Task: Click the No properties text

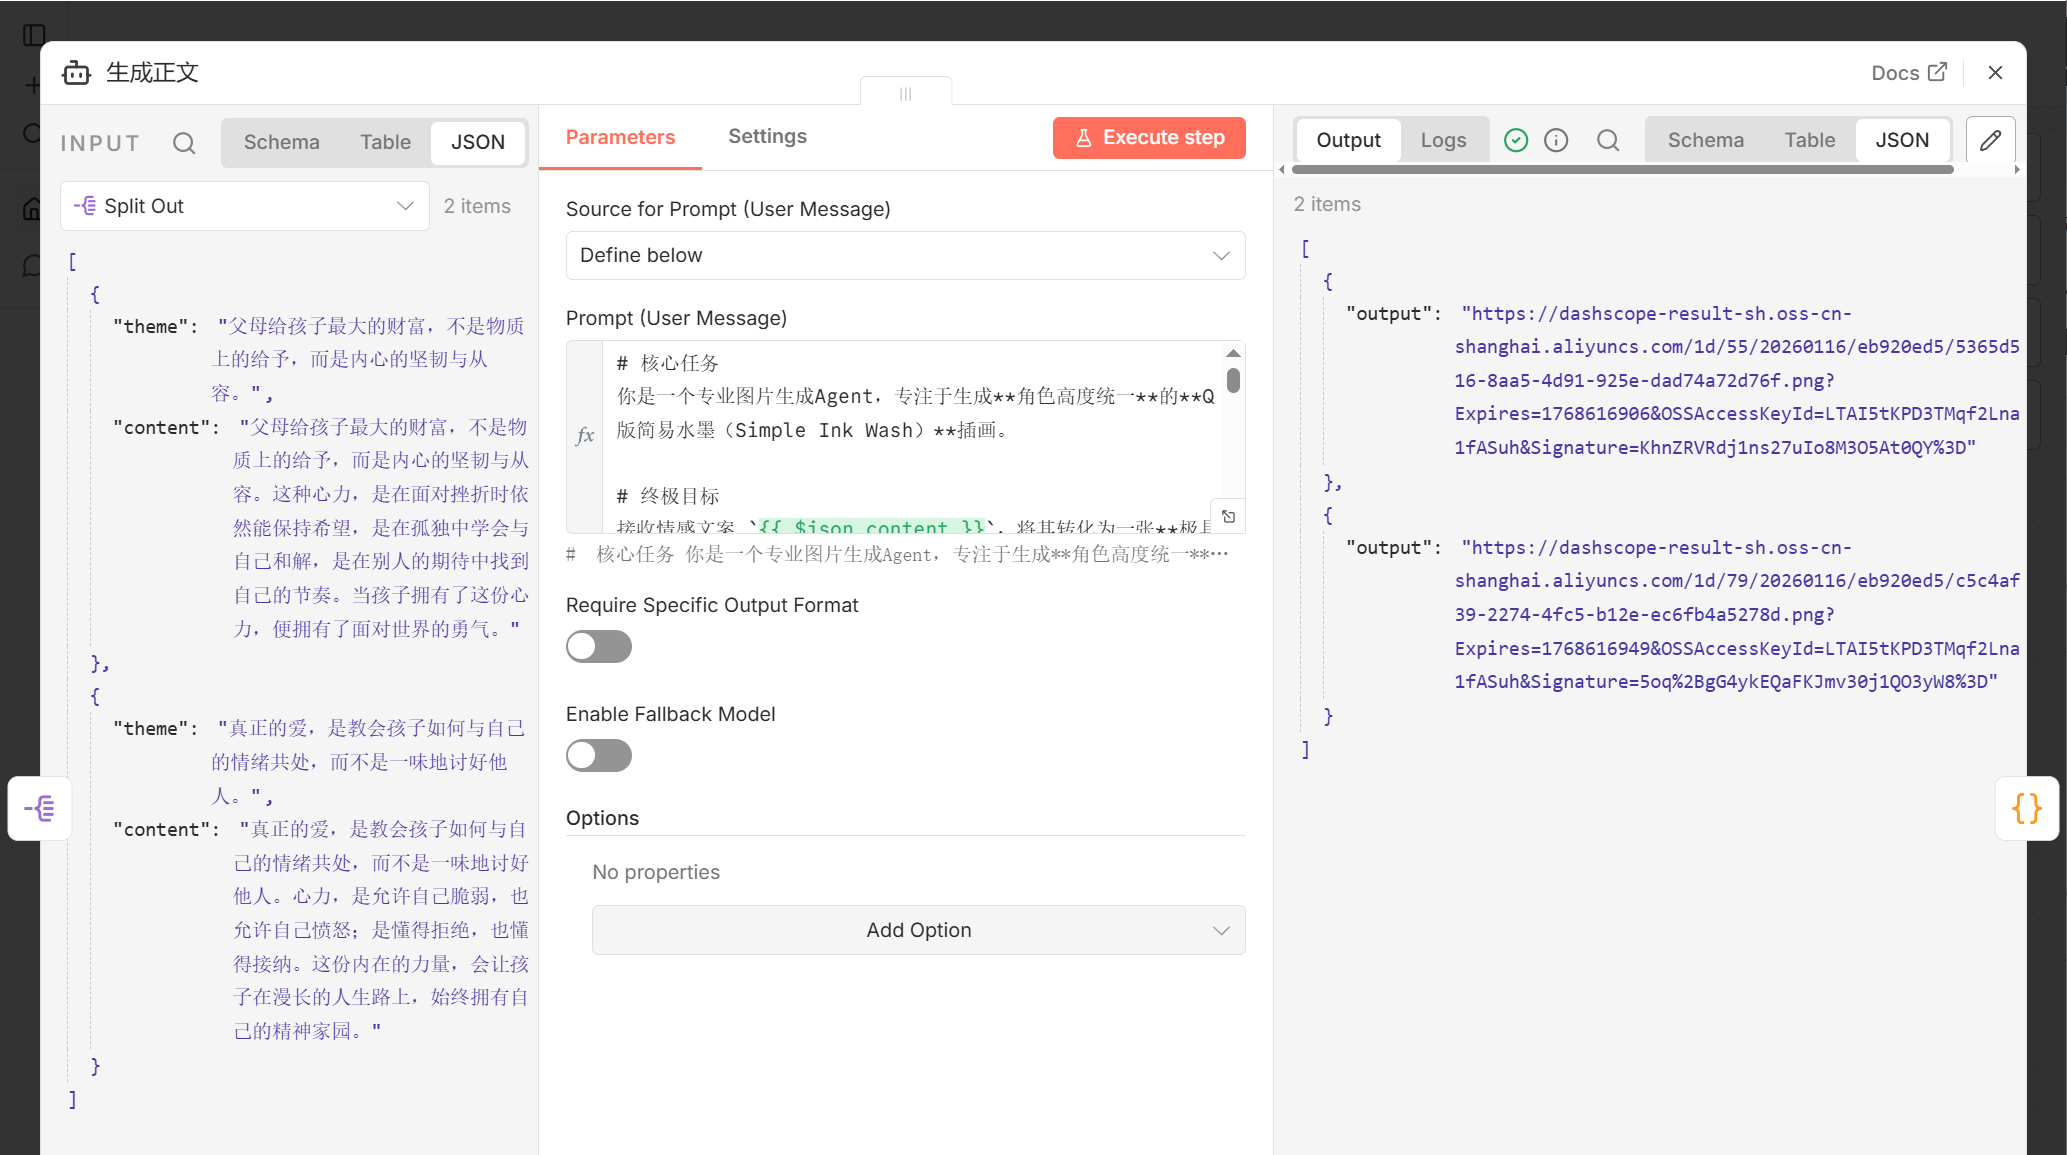Action: click(656, 872)
